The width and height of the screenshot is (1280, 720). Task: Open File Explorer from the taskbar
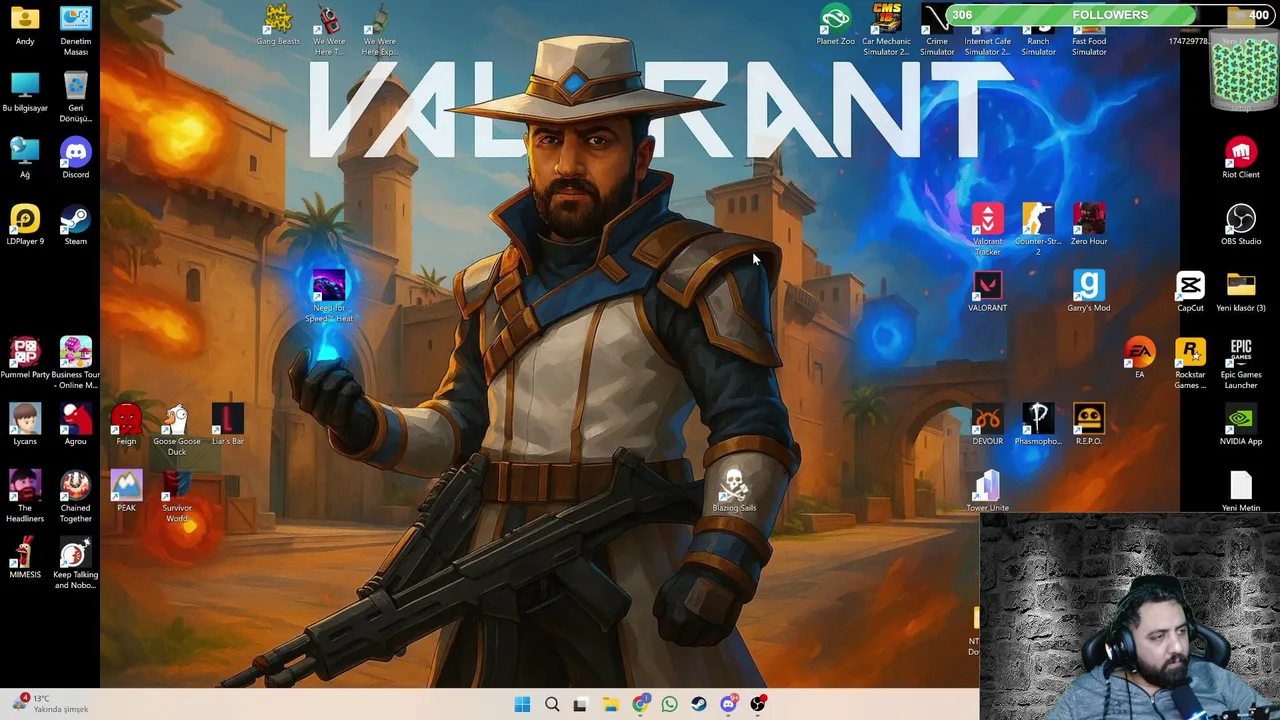point(610,705)
